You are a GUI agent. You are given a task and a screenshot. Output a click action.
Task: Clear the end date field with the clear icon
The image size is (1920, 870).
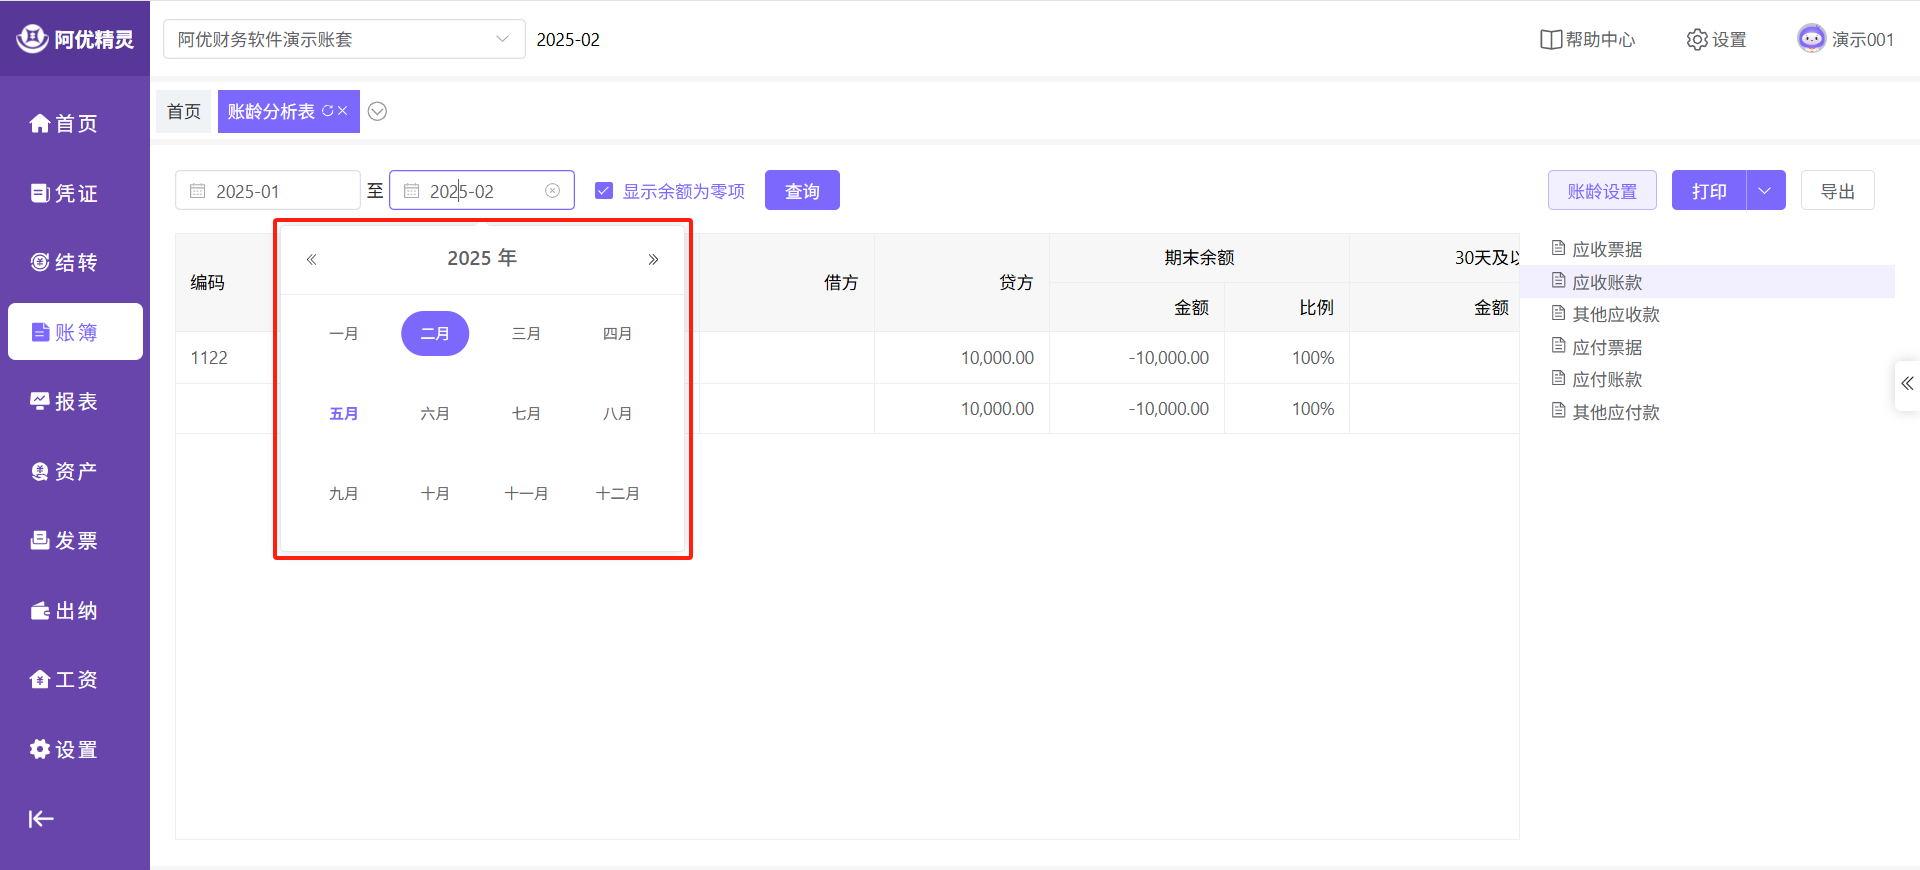pos(552,191)
